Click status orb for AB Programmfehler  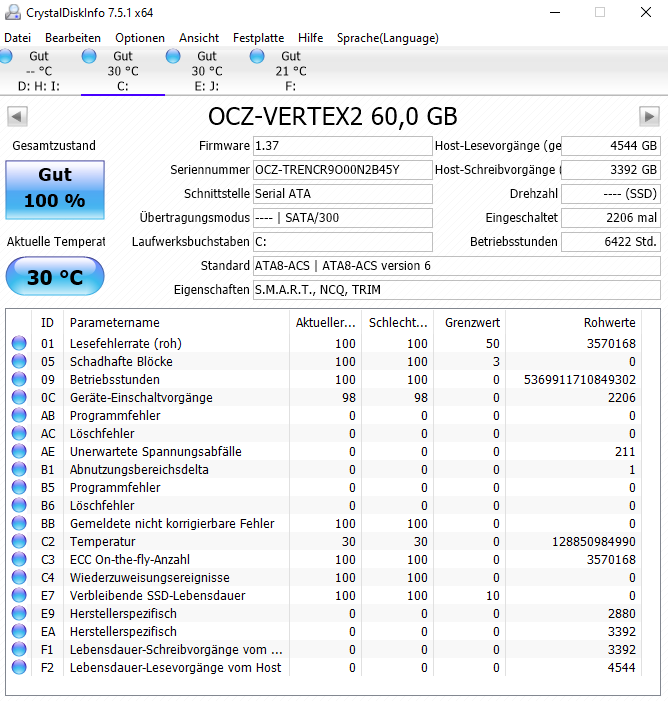(19, 415)
